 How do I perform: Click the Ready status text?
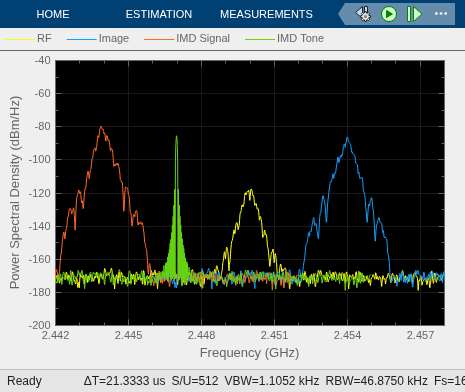click(24, 381)
